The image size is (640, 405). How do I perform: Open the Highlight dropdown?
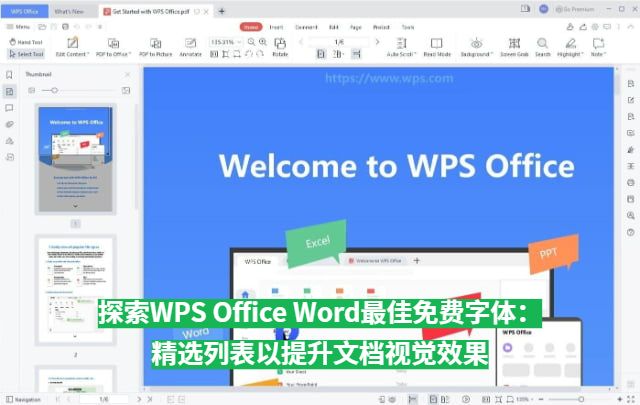click(x=569, y=48)
